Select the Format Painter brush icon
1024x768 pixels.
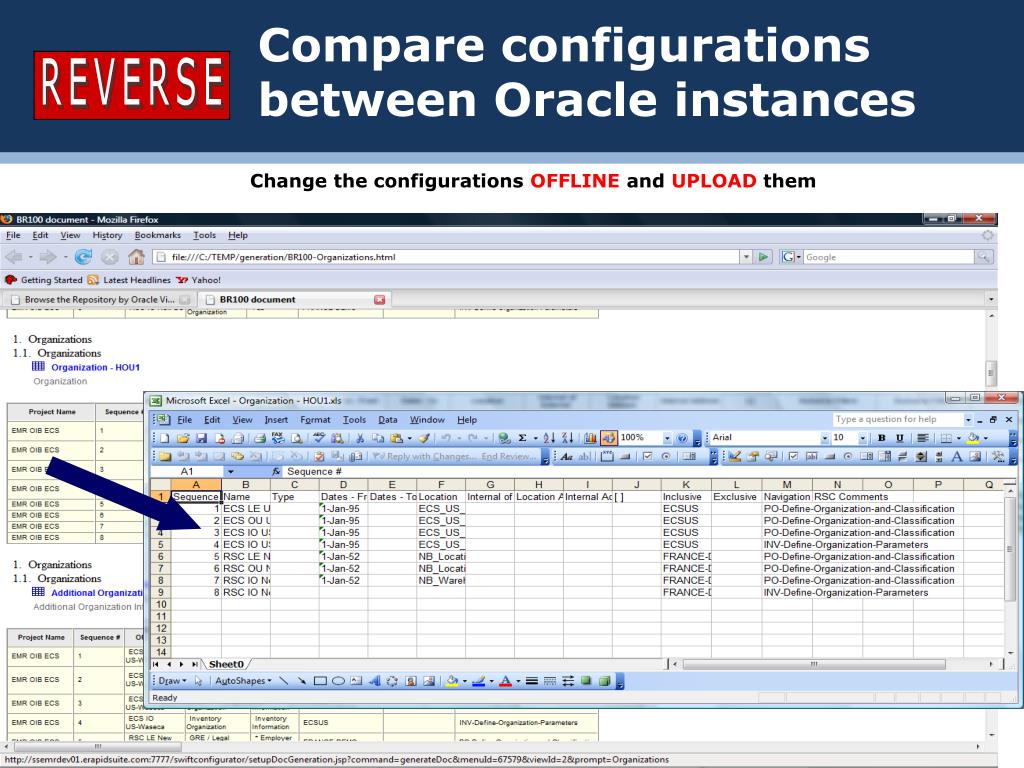coord(423,438)
